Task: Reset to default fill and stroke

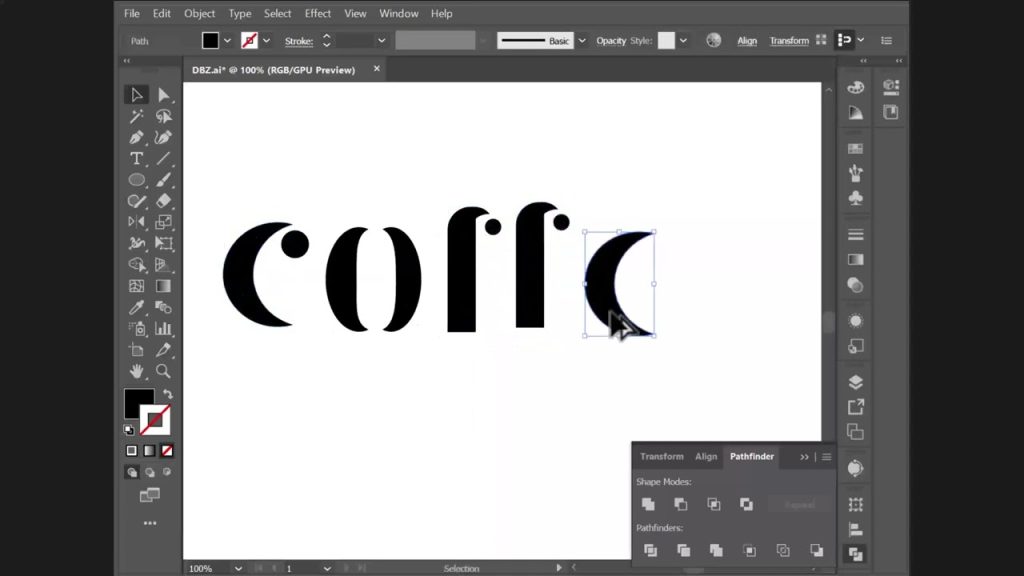Action: pyautogui.click(x=129, y=429)
